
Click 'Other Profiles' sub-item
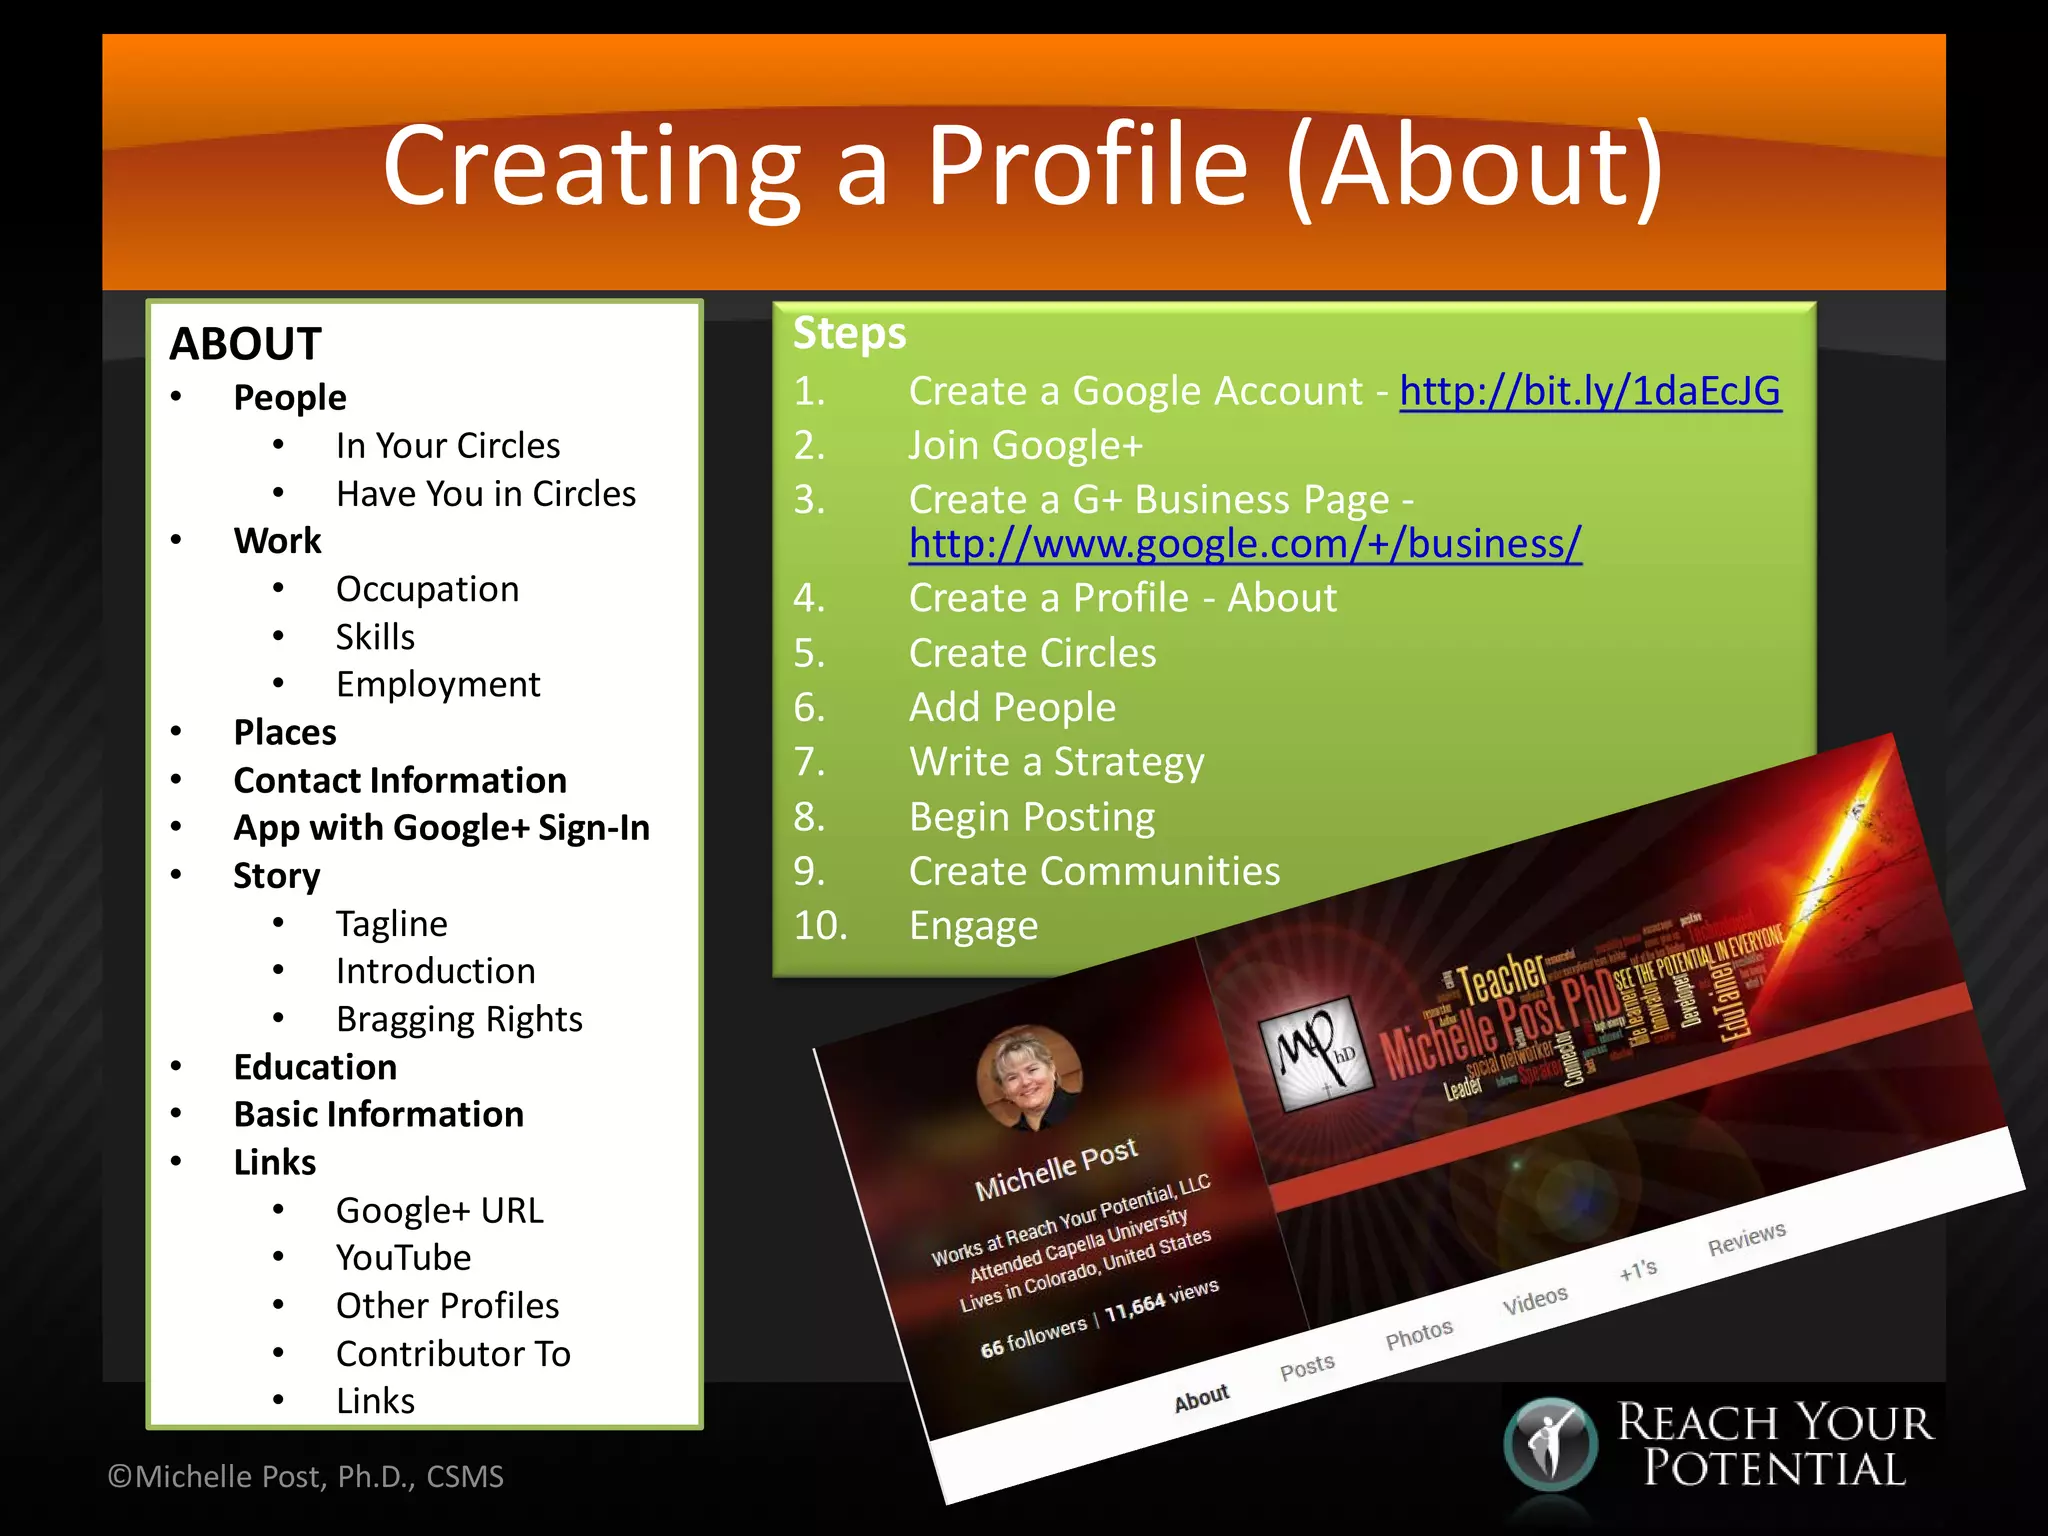coord(448,1306)
